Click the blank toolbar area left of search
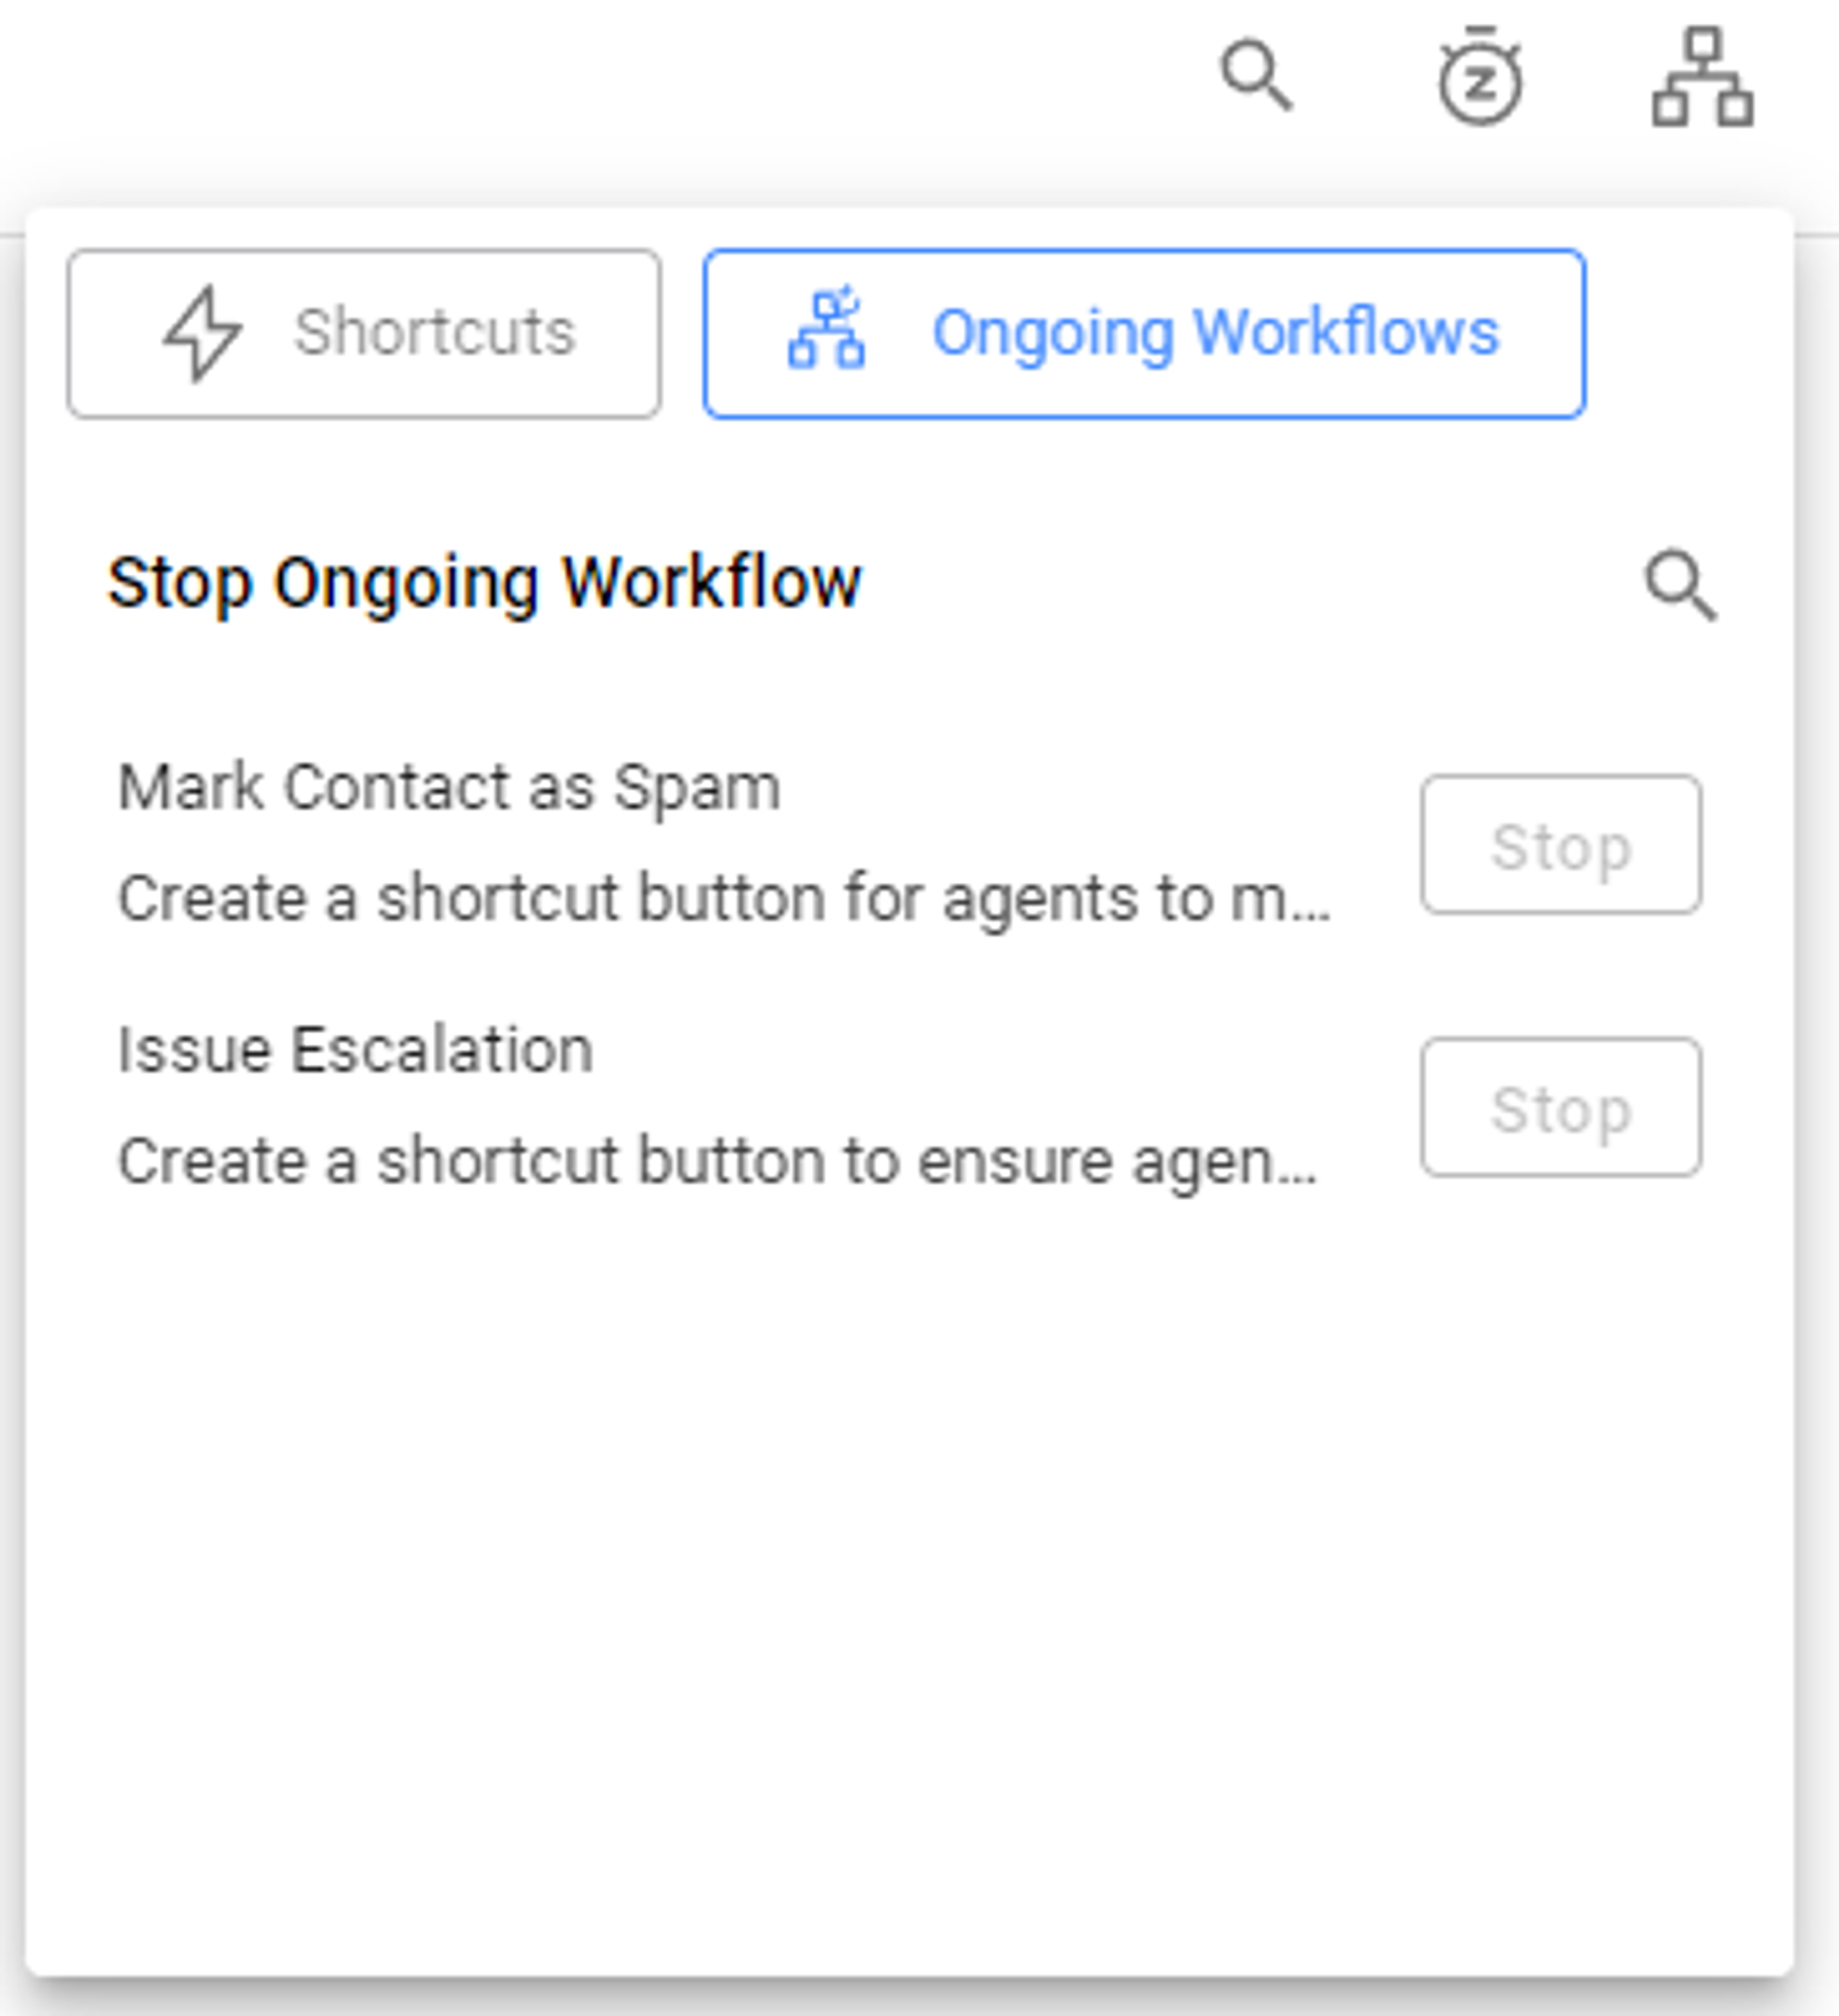The width and height of the screenshot is (1839, 2016). (x=600, y=90)
